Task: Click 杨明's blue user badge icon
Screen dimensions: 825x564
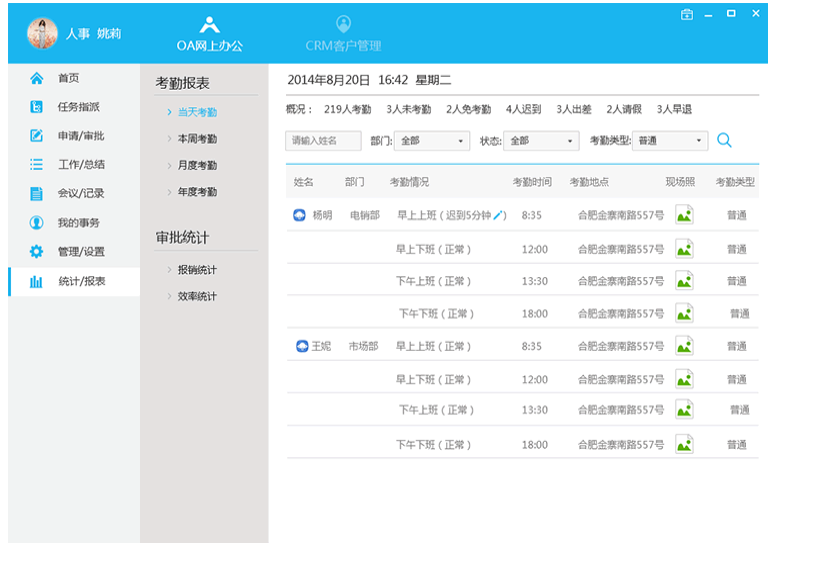Action: (299, 215)
